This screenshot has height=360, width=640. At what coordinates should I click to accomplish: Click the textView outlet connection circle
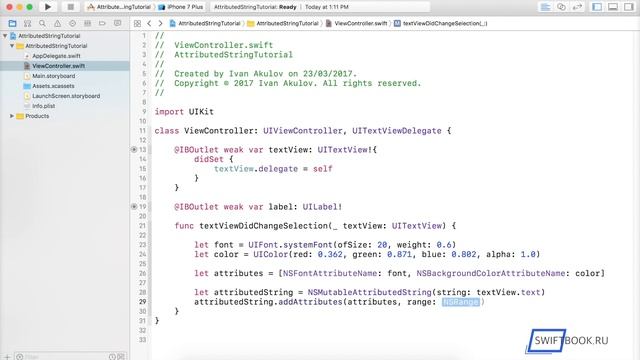pos(133,149)
